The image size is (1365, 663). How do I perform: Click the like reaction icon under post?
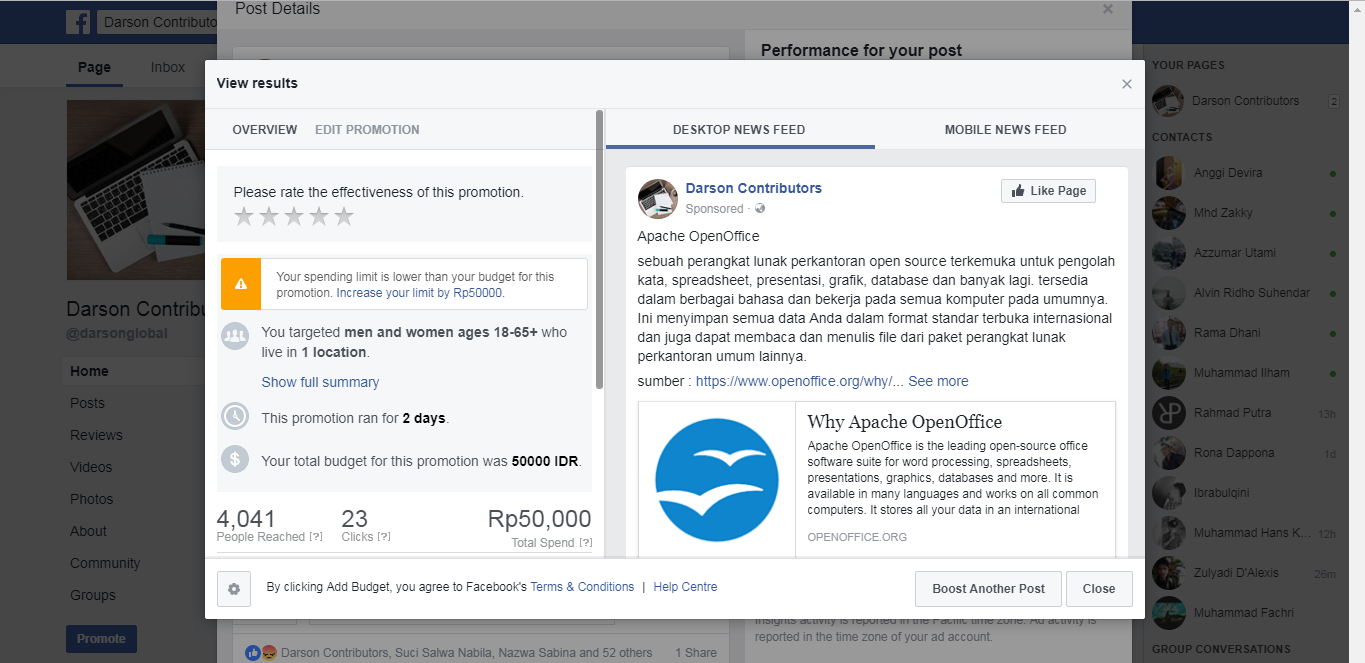pos(253,653)
